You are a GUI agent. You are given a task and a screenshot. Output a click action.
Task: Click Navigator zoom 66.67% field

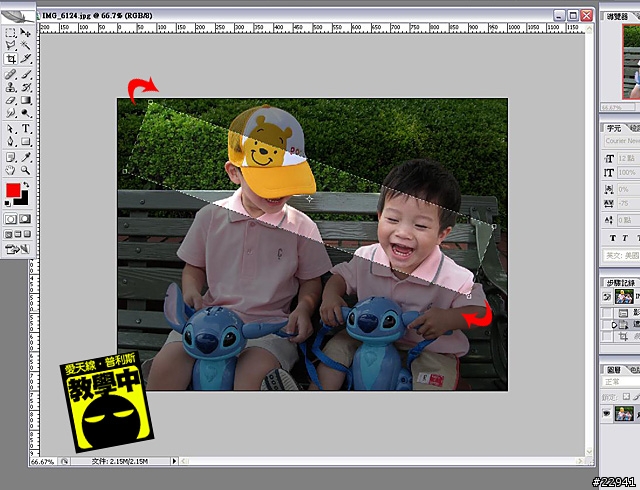coord(617,107)
